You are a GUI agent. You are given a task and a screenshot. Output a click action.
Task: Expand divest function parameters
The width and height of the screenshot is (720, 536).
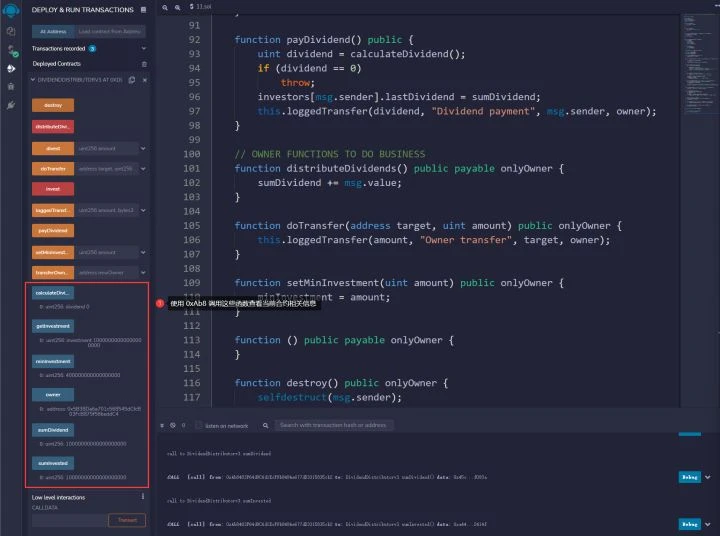tap(143, 148)
